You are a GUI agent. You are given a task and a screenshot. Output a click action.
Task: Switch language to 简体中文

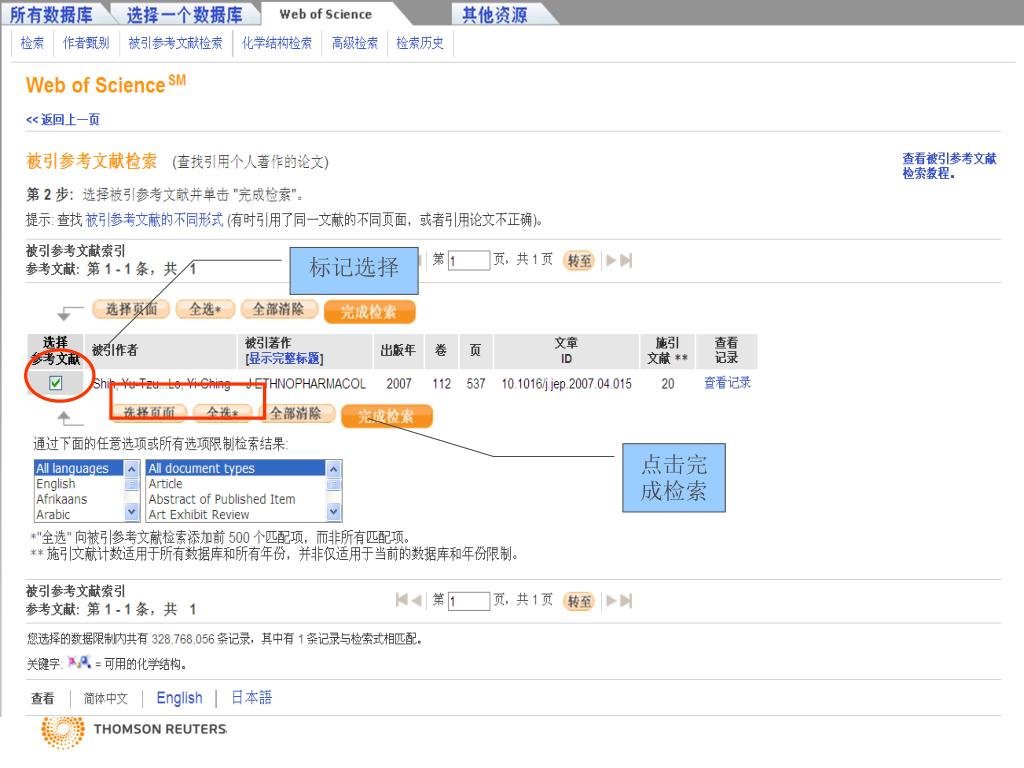coord(106,699)
